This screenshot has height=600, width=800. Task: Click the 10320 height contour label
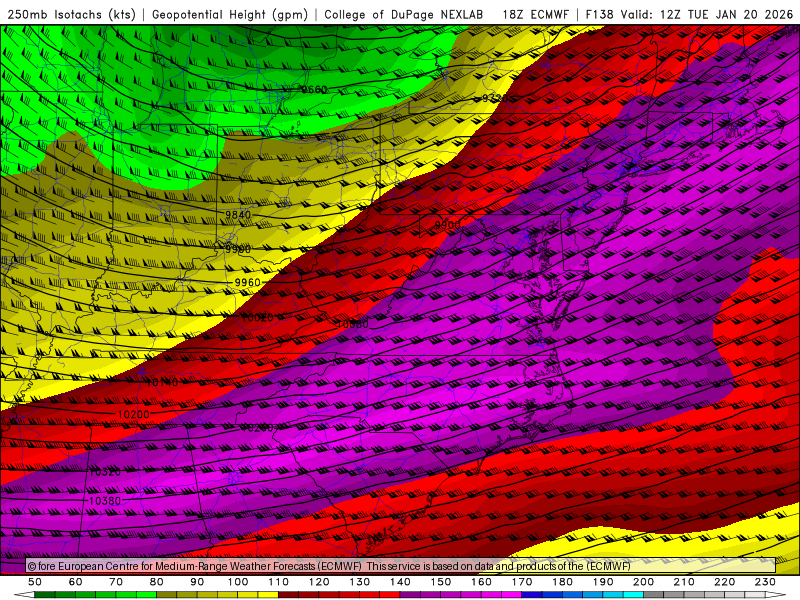(x=105, y=472)
